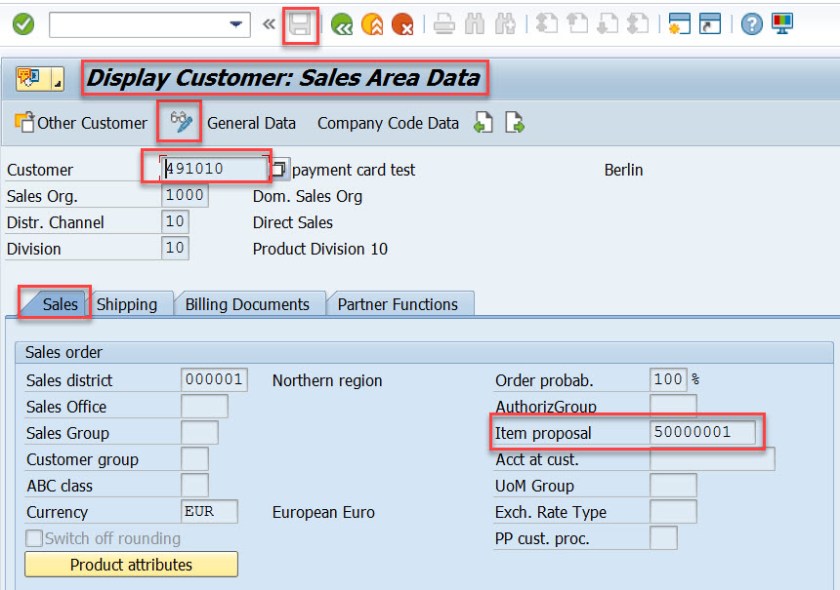Click the Other Customer button
The image size is (840, 590).
coord(80,123)
